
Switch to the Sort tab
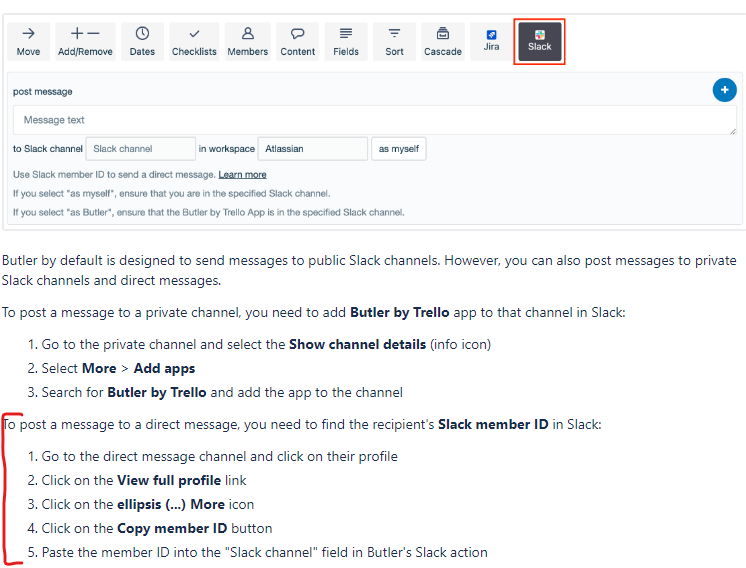click(394, 41)
